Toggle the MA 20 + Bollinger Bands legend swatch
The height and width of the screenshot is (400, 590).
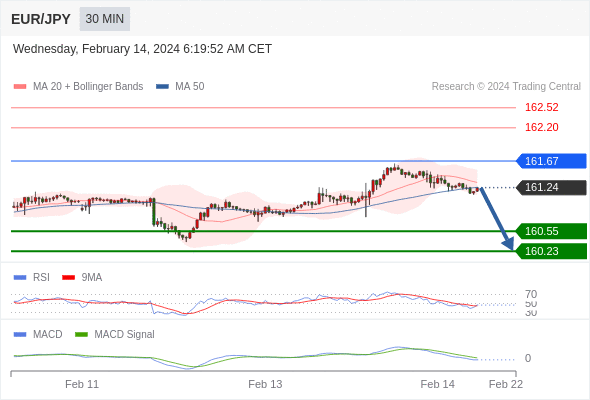coord(20,87)
